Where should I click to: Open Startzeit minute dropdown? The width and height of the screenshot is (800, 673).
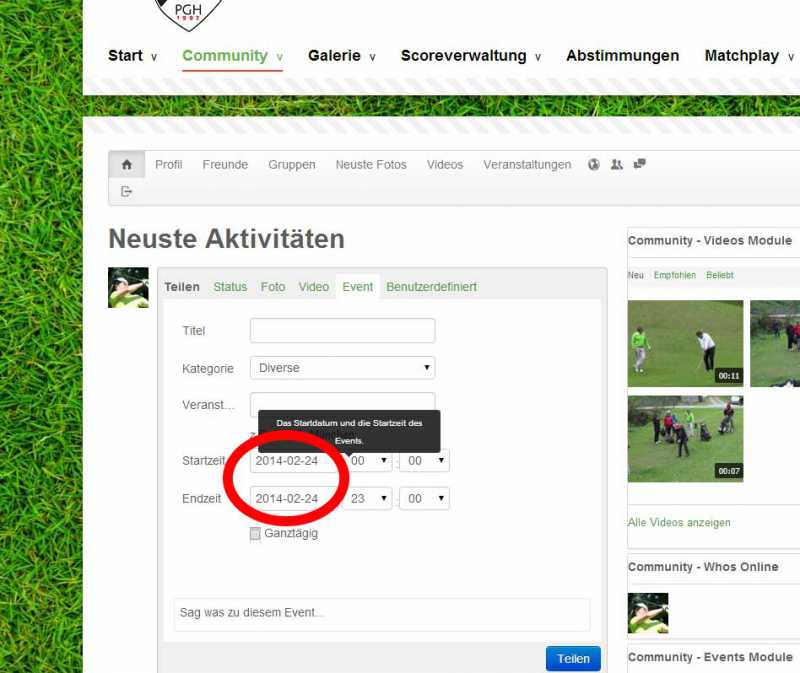(424, 461)
